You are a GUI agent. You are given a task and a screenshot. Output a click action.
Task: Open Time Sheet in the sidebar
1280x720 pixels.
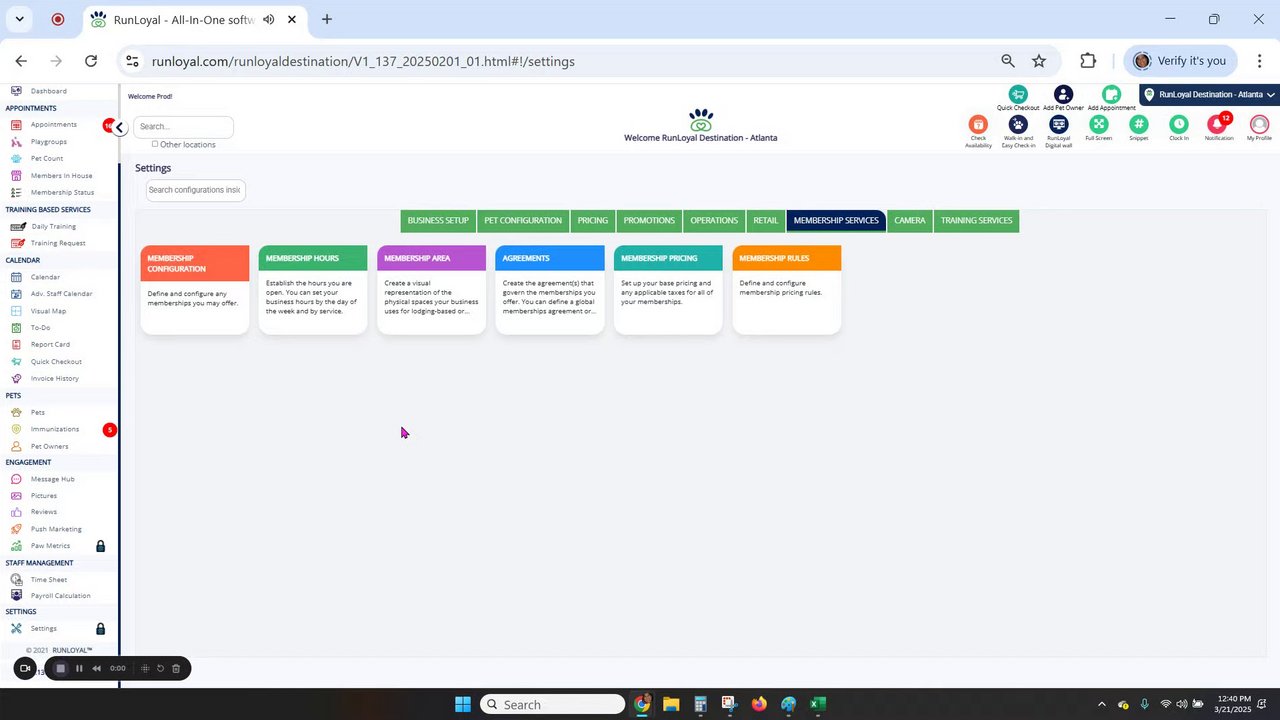pos(48,580)
